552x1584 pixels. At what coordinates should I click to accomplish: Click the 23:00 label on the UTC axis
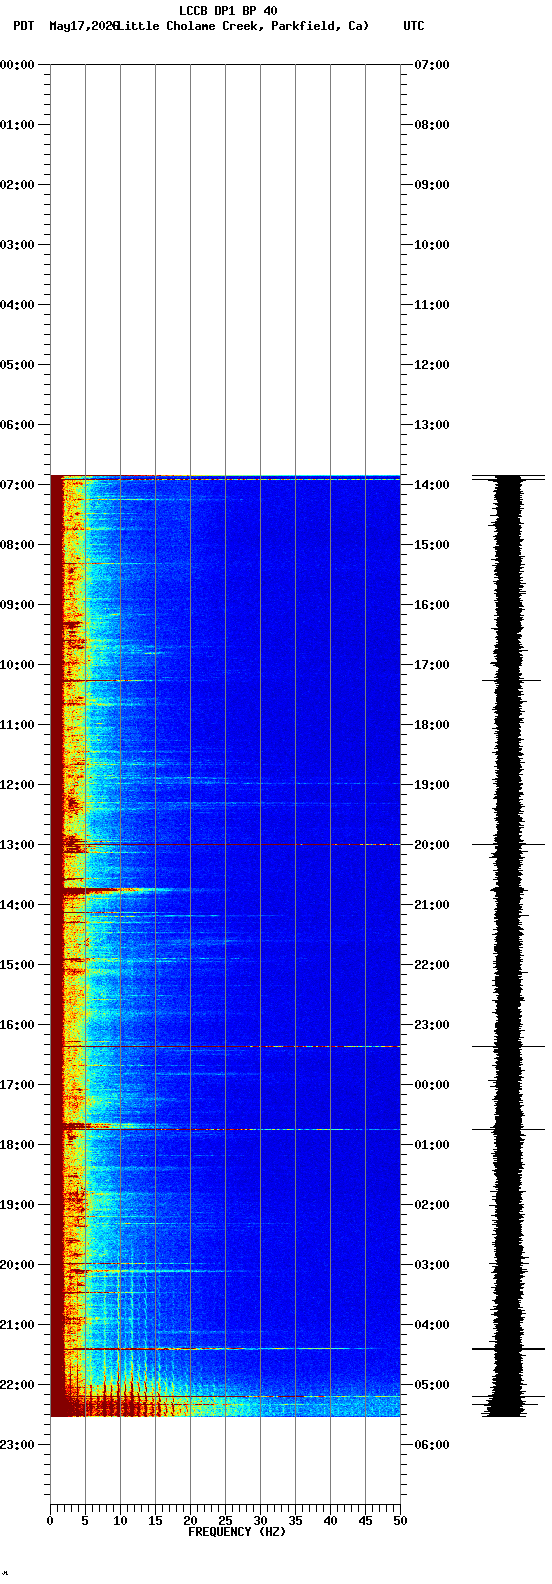432,1025
